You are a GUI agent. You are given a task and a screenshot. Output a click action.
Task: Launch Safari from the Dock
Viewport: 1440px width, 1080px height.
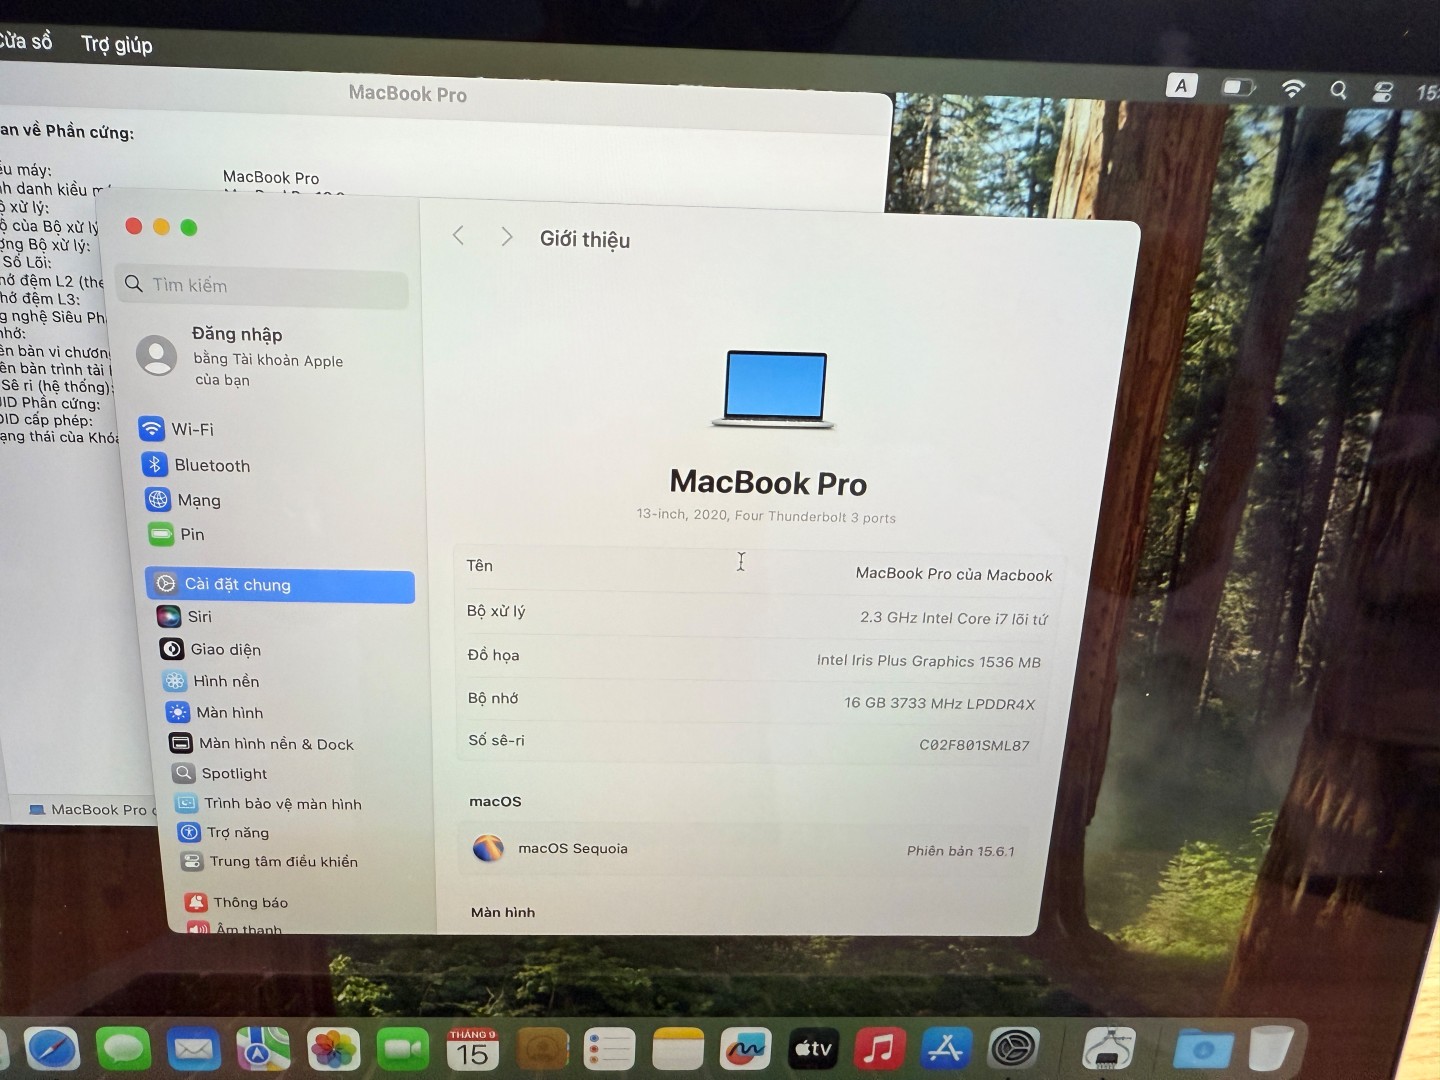52,1049
